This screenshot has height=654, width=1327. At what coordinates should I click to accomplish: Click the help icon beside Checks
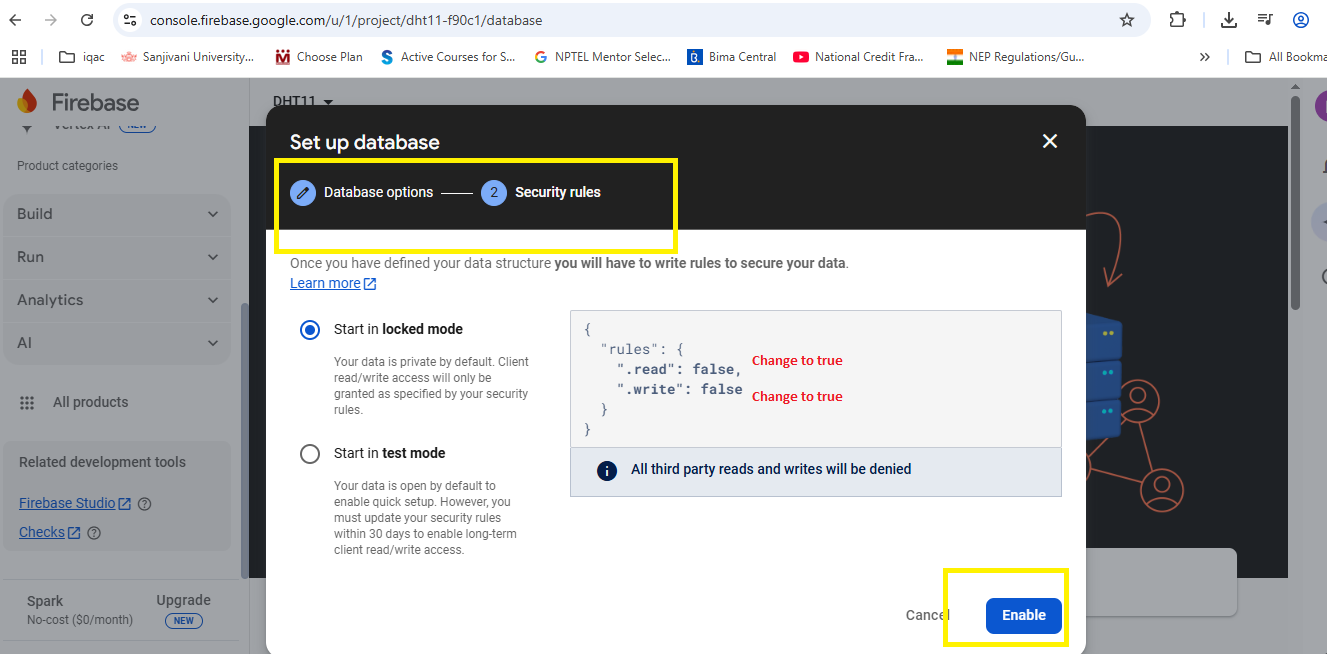point(94,533)
